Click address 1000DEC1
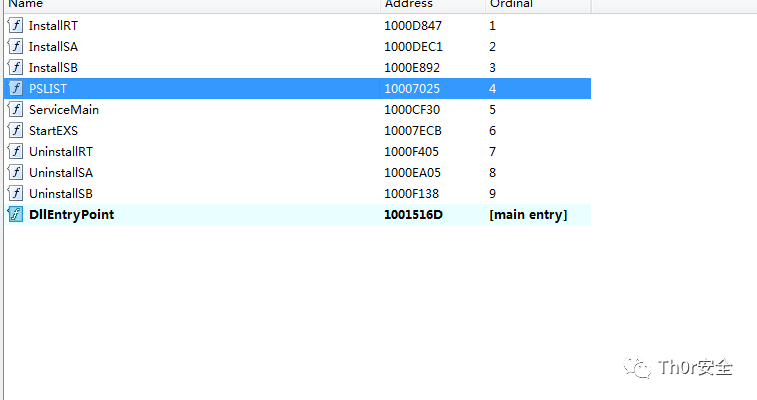Image resolution: width=757 pixels, height=400 pixels. tap(413, 47)
